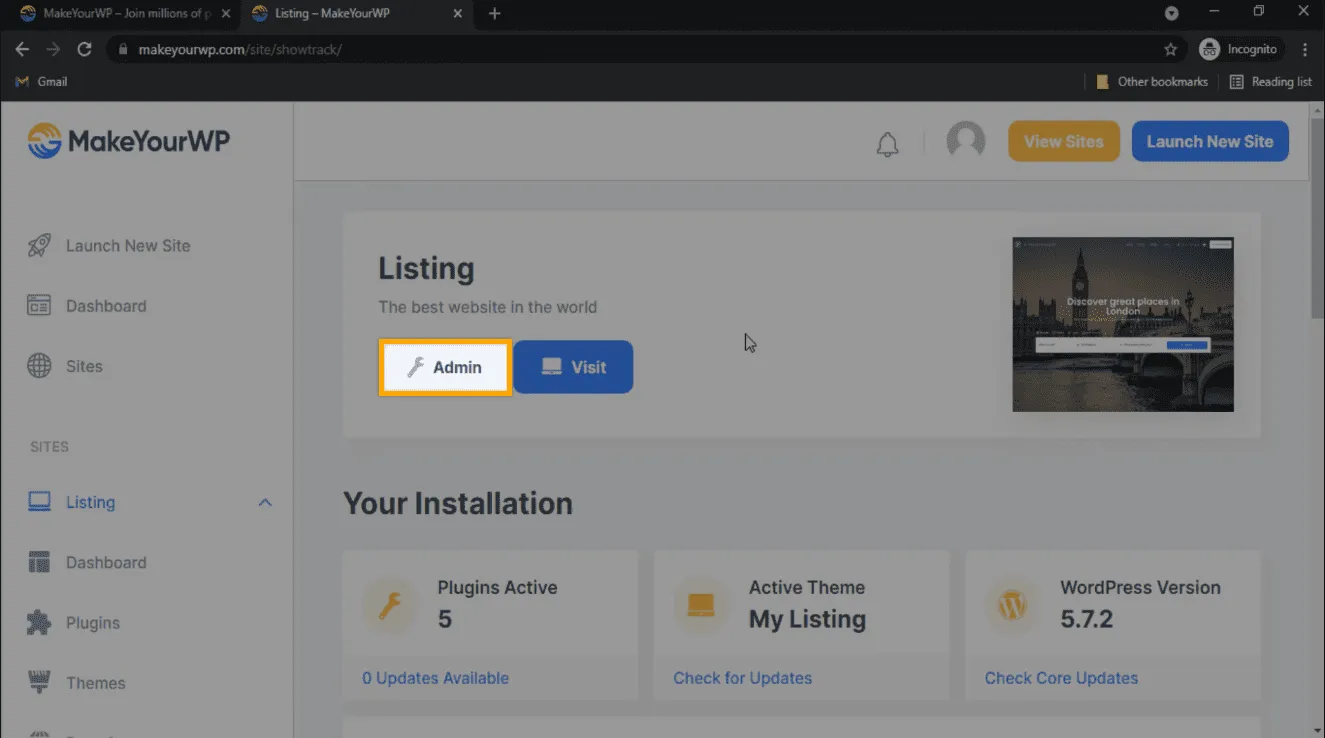Screen dimensions: 1325x738
Task: Open the Chrome three-dot menu
Action: [1305, 49]
